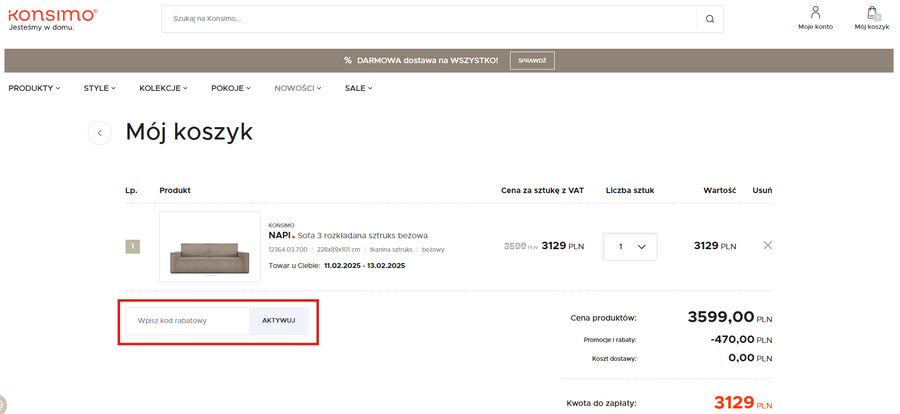900x414 pixels.
Task: Expand the KOLEKCJE dropdown menu
Action: click(x=163, y=88)
